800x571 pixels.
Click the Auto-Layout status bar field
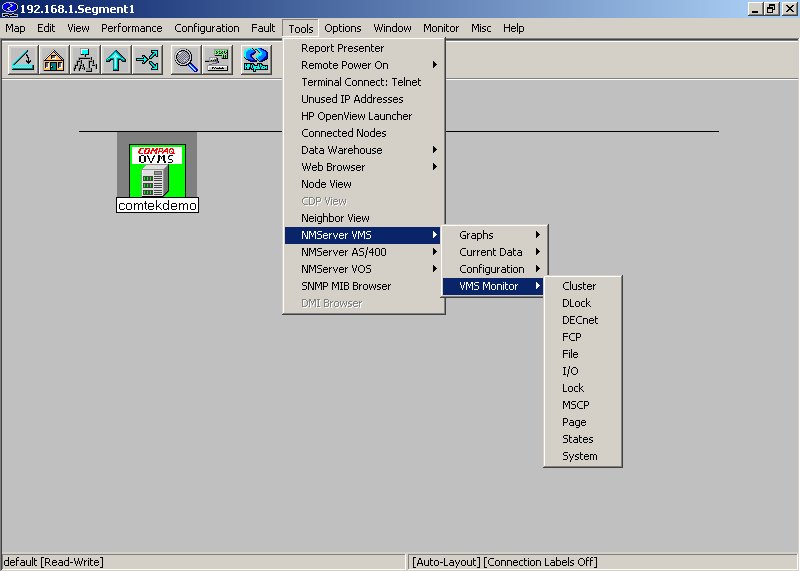click(446, 562)
